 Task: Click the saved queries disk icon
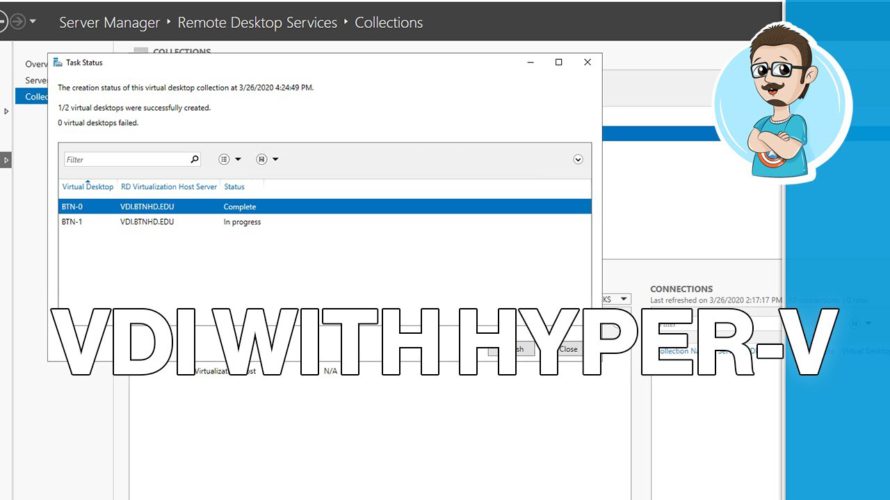(261, 159)
